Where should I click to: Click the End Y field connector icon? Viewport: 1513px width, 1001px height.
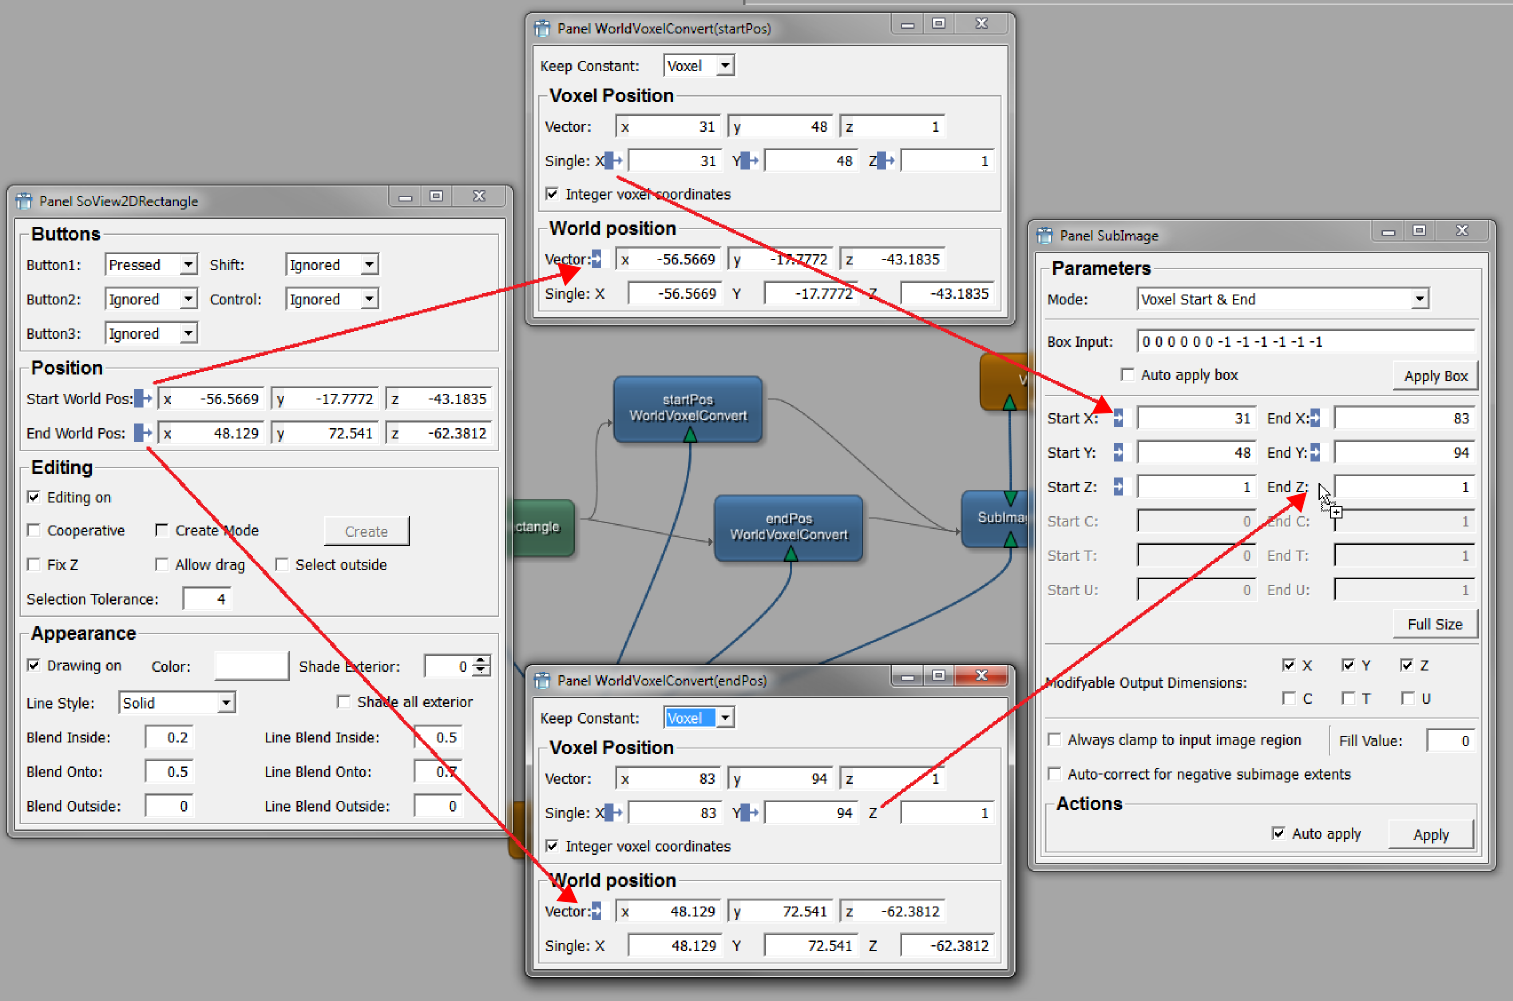tap(1315, 453)
